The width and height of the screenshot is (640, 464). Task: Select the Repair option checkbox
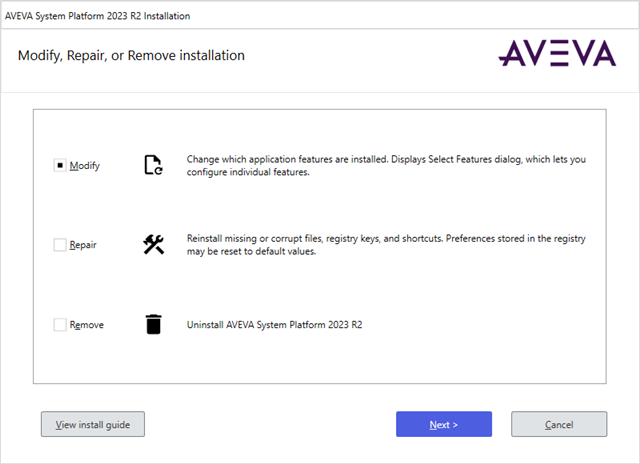60,245
